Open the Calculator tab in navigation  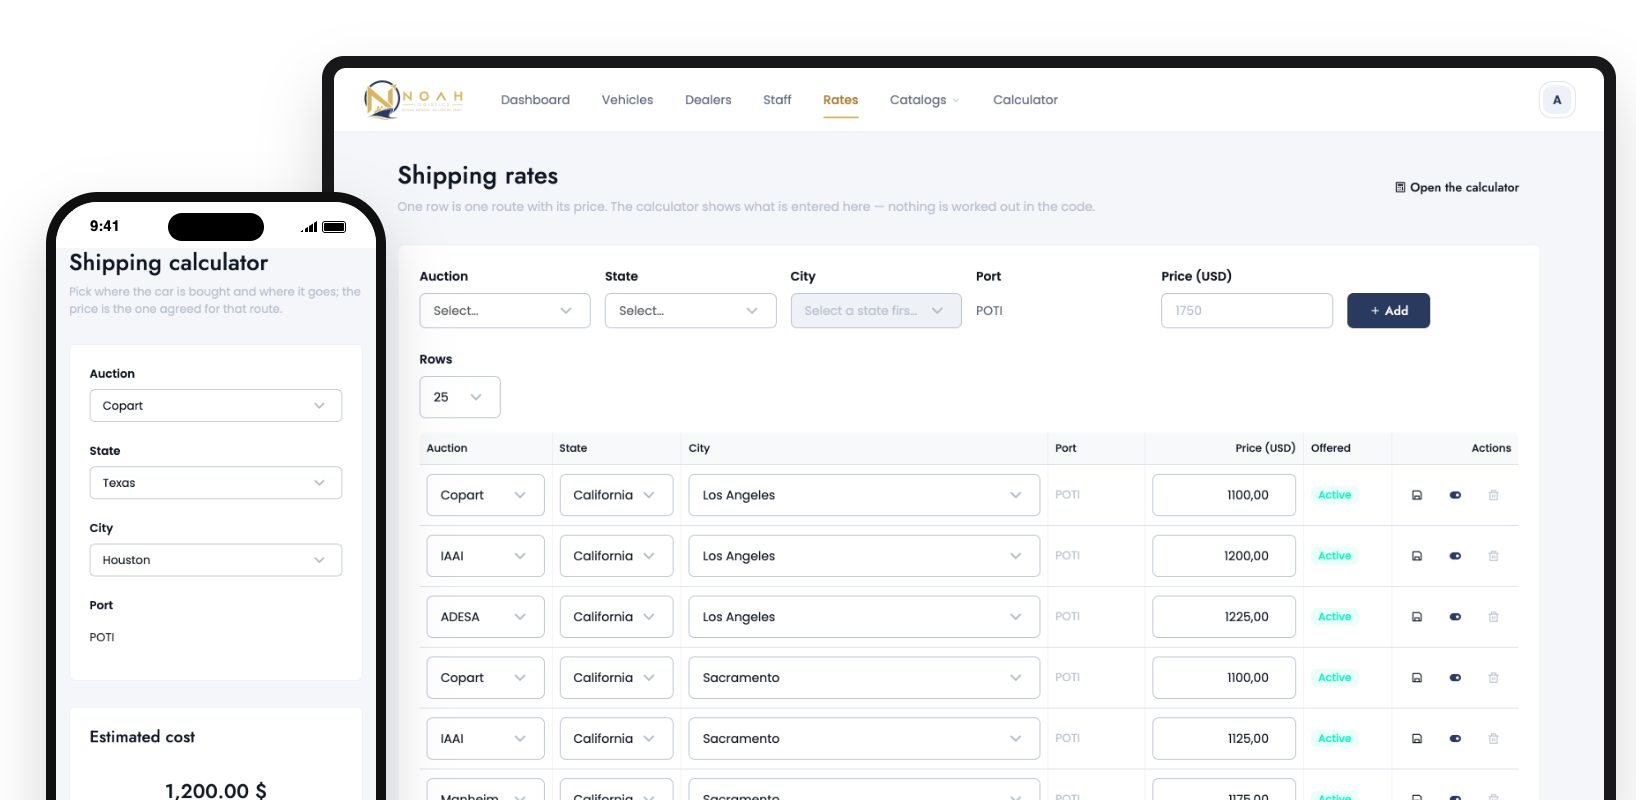[x=1025, y=100]
